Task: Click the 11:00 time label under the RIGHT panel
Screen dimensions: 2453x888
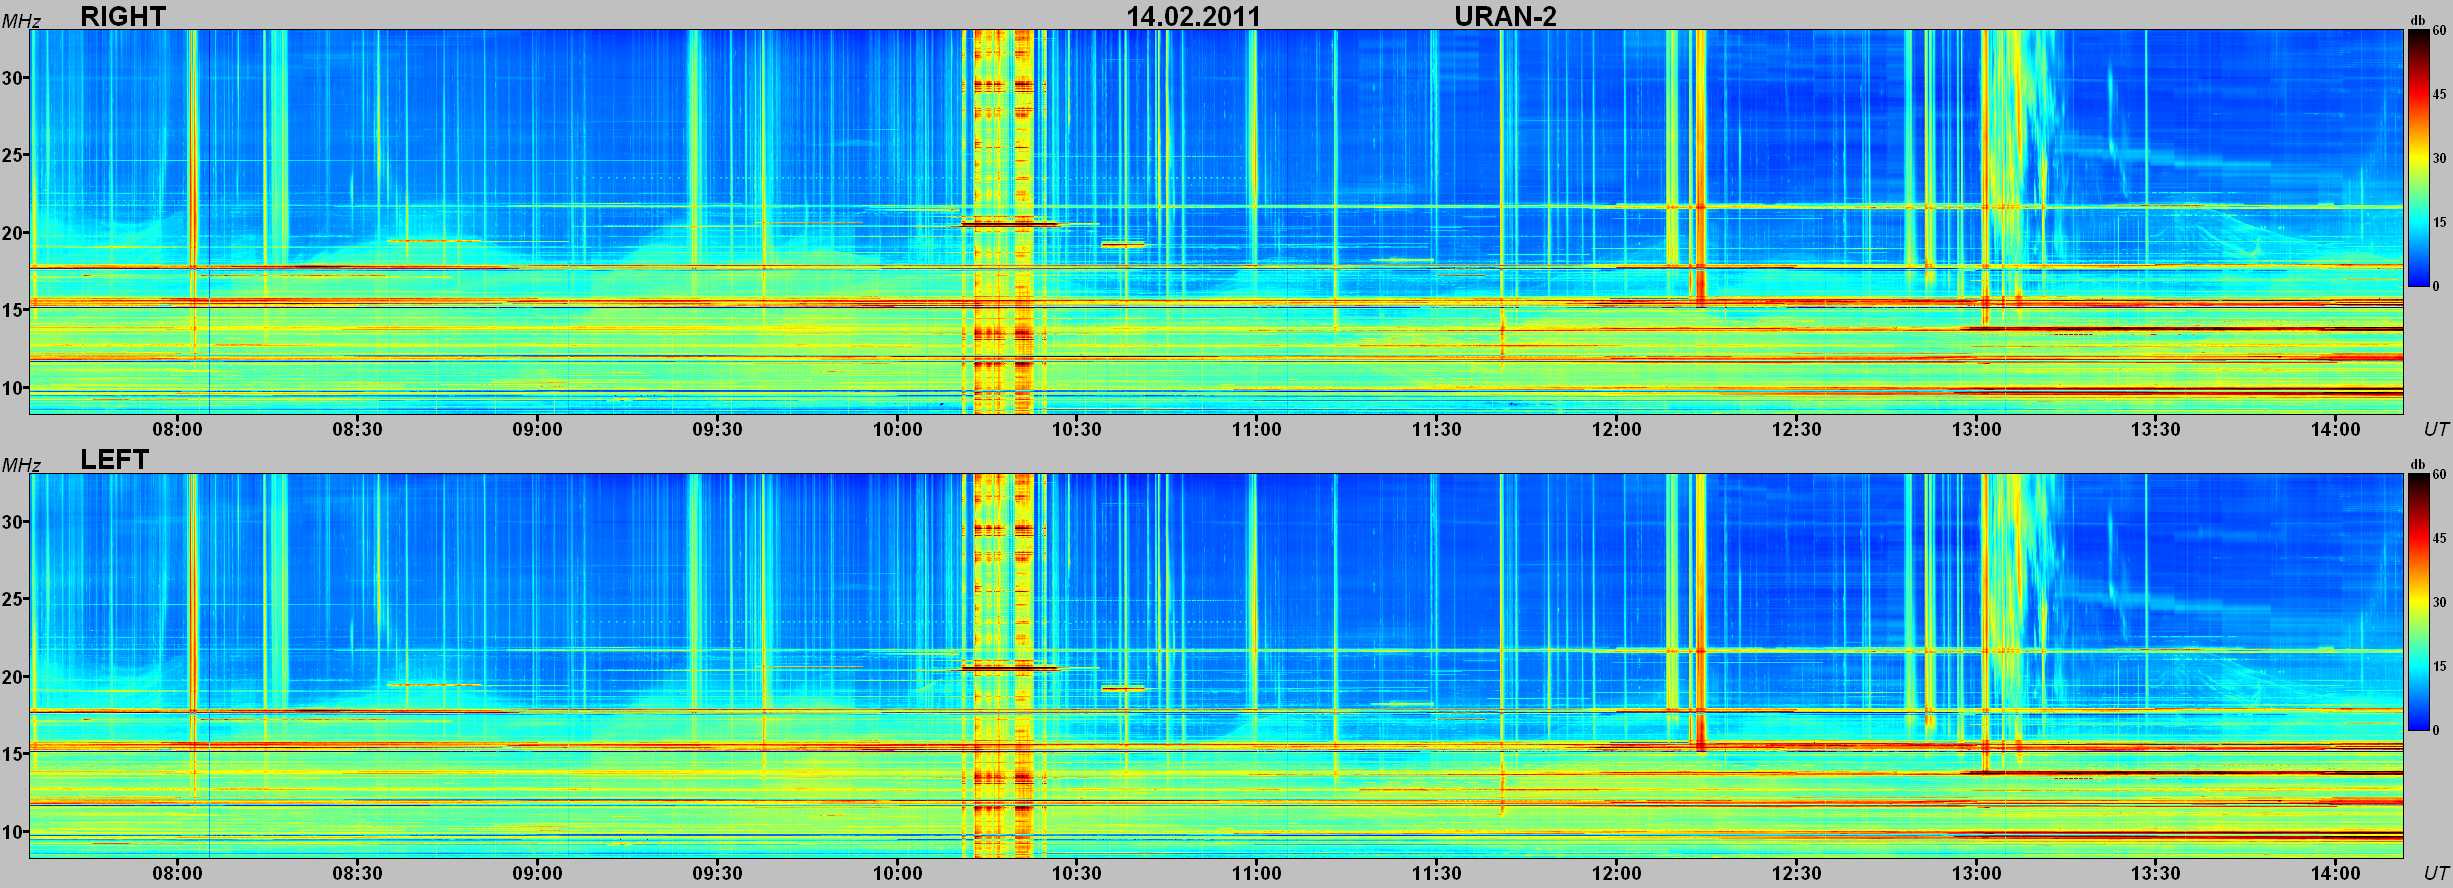Action: click(x=1257, y=429)
